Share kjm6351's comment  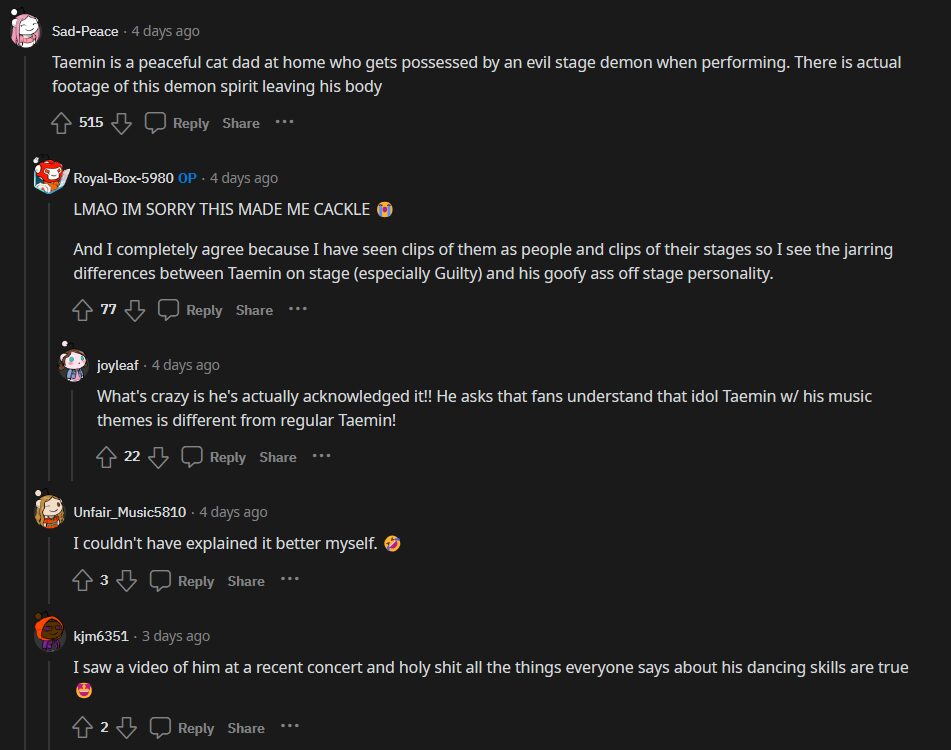tap(245, 728)
